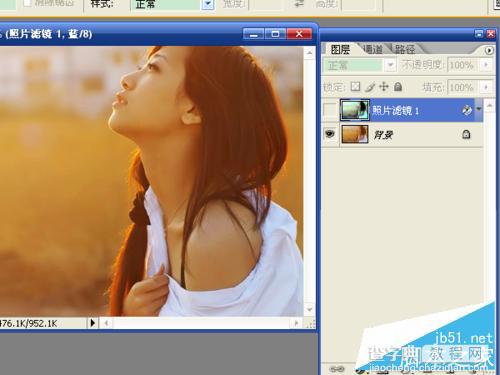Switch to the 图层 Layers tab
The width and height of the screenshot is (500, 375).
pyautogui.click(x=340, y=50)
